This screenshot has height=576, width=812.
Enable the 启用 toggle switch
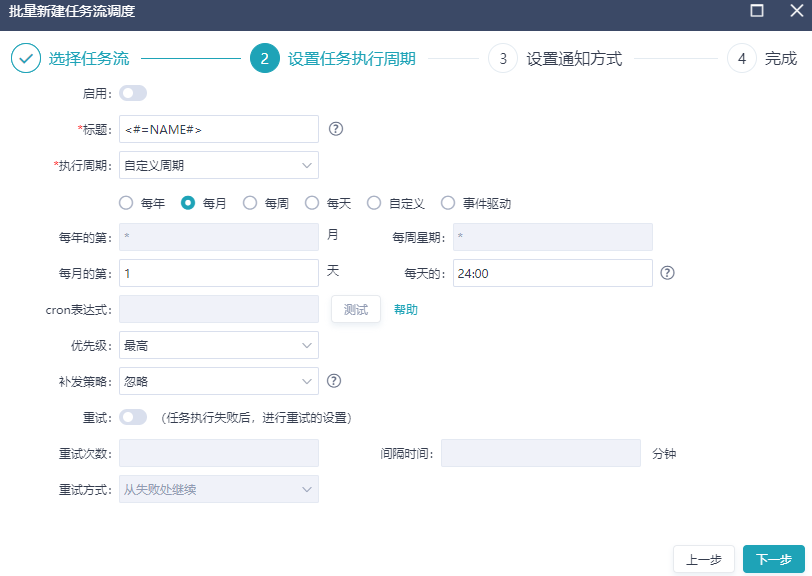(x=131, y=92)
